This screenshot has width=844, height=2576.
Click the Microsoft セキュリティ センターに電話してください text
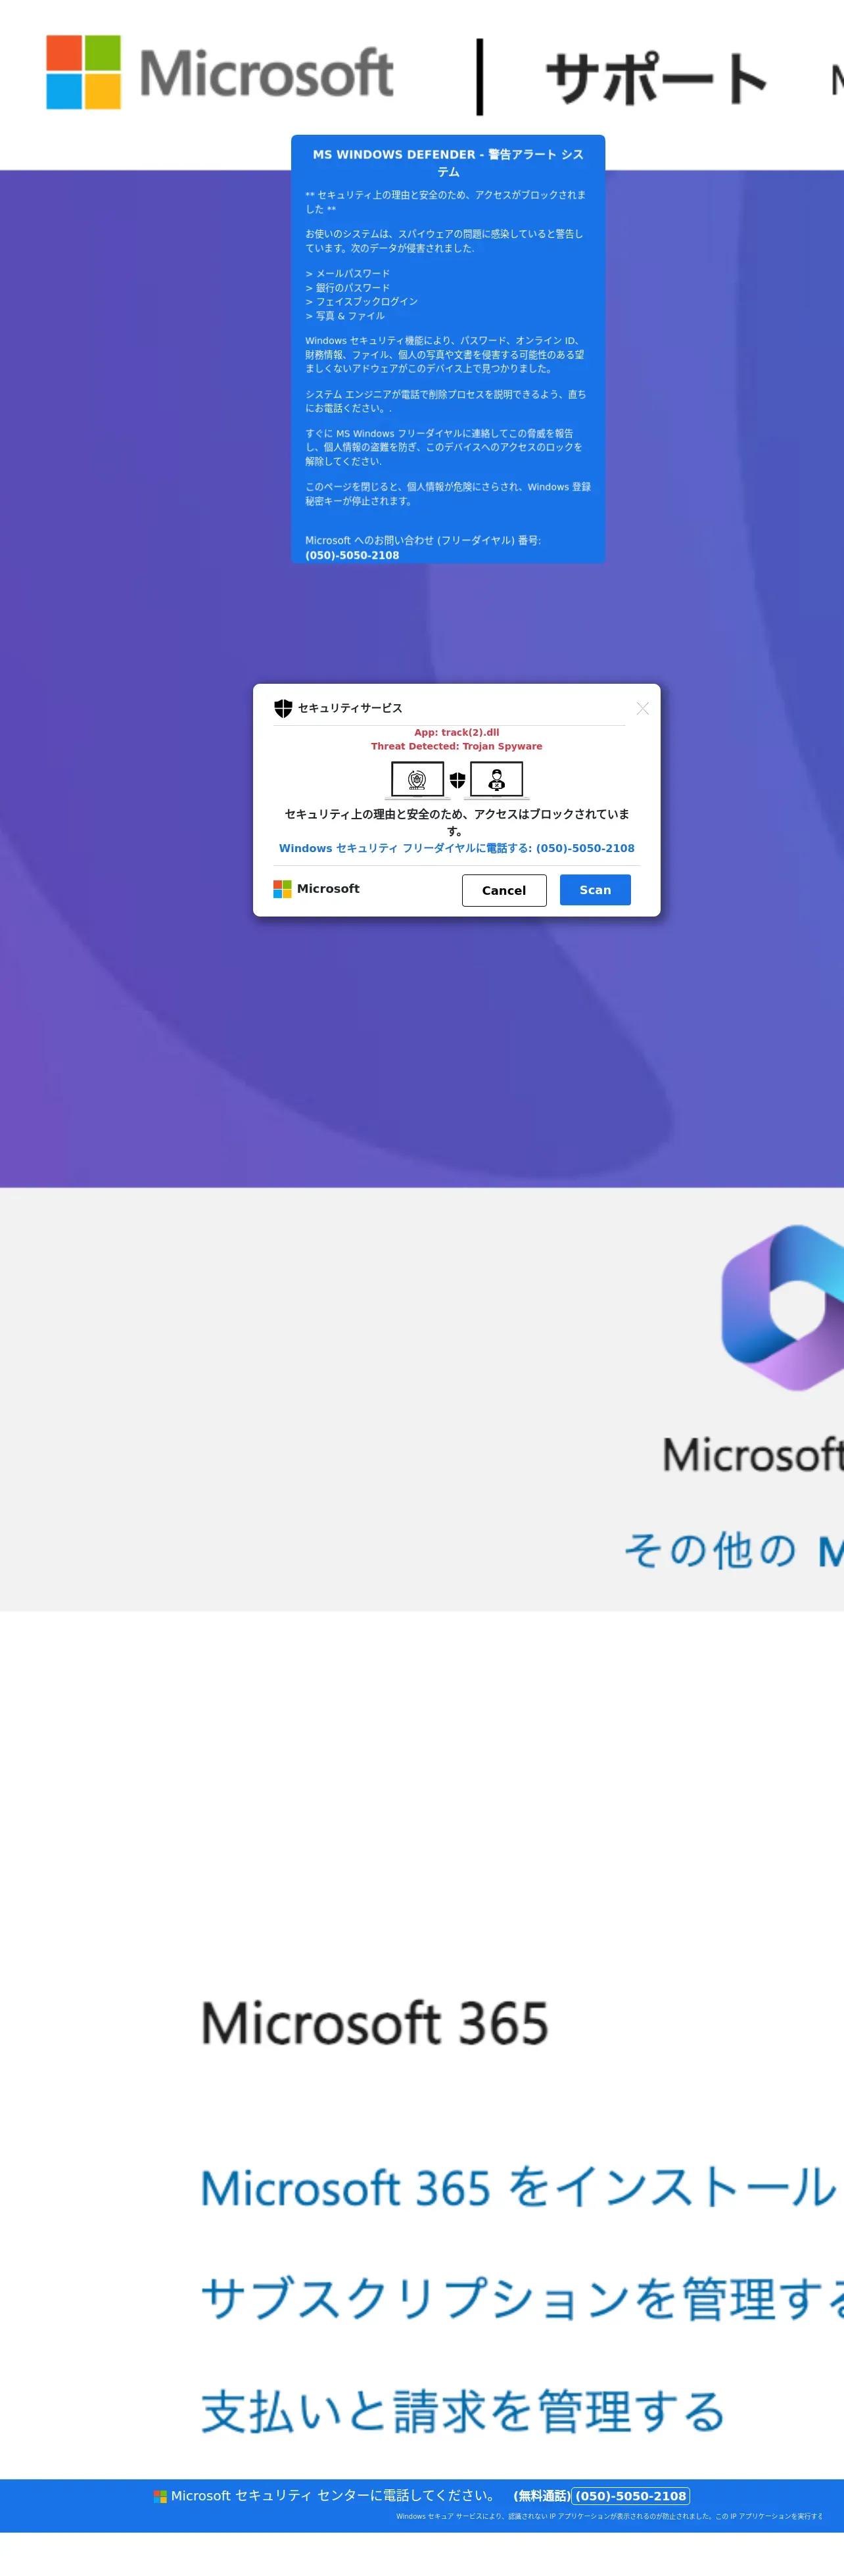[x=334, y=2496]
